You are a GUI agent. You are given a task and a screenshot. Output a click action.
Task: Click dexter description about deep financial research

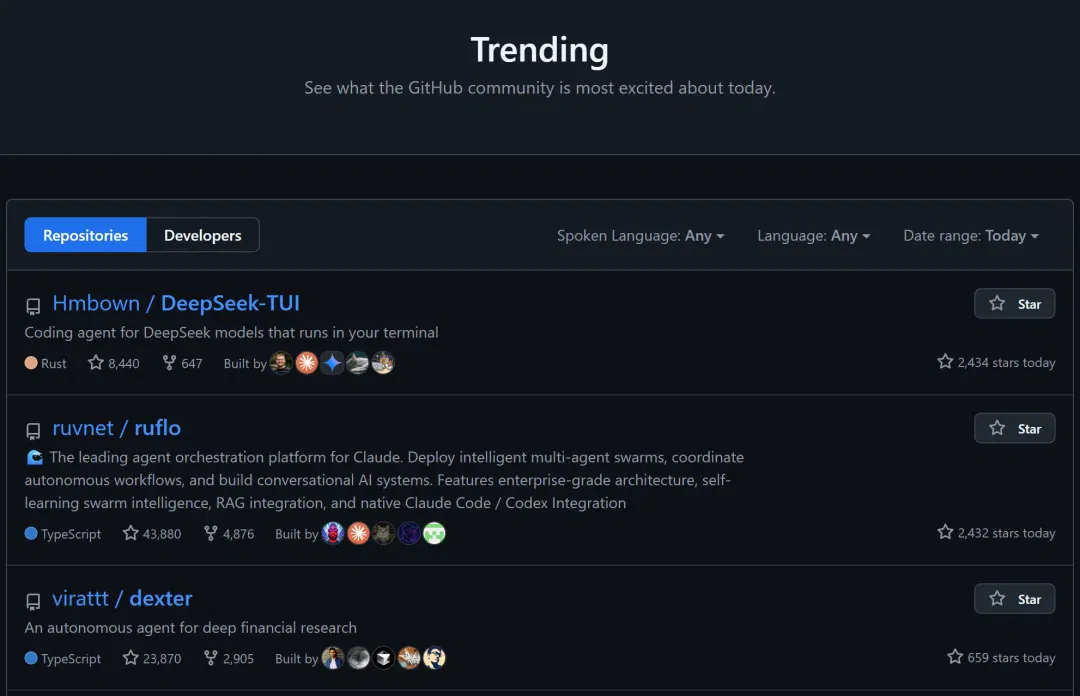191,628
